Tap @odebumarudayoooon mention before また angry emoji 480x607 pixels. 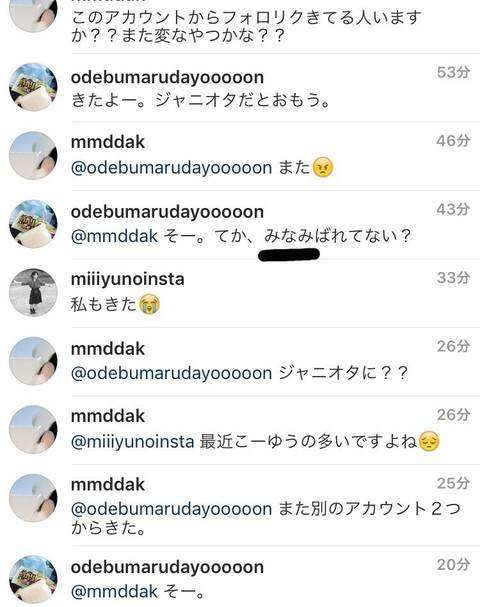(x=171, y=168)
